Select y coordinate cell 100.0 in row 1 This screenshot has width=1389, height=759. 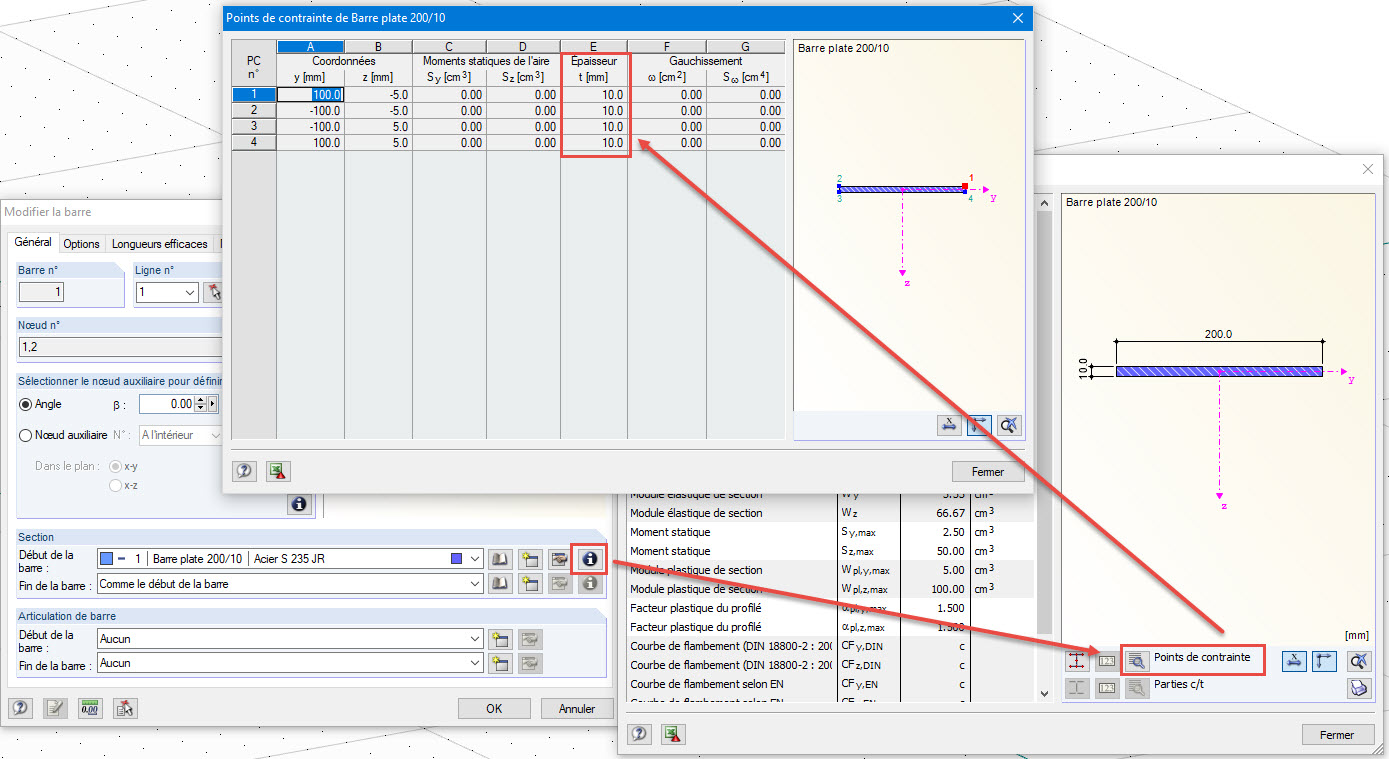310,94
